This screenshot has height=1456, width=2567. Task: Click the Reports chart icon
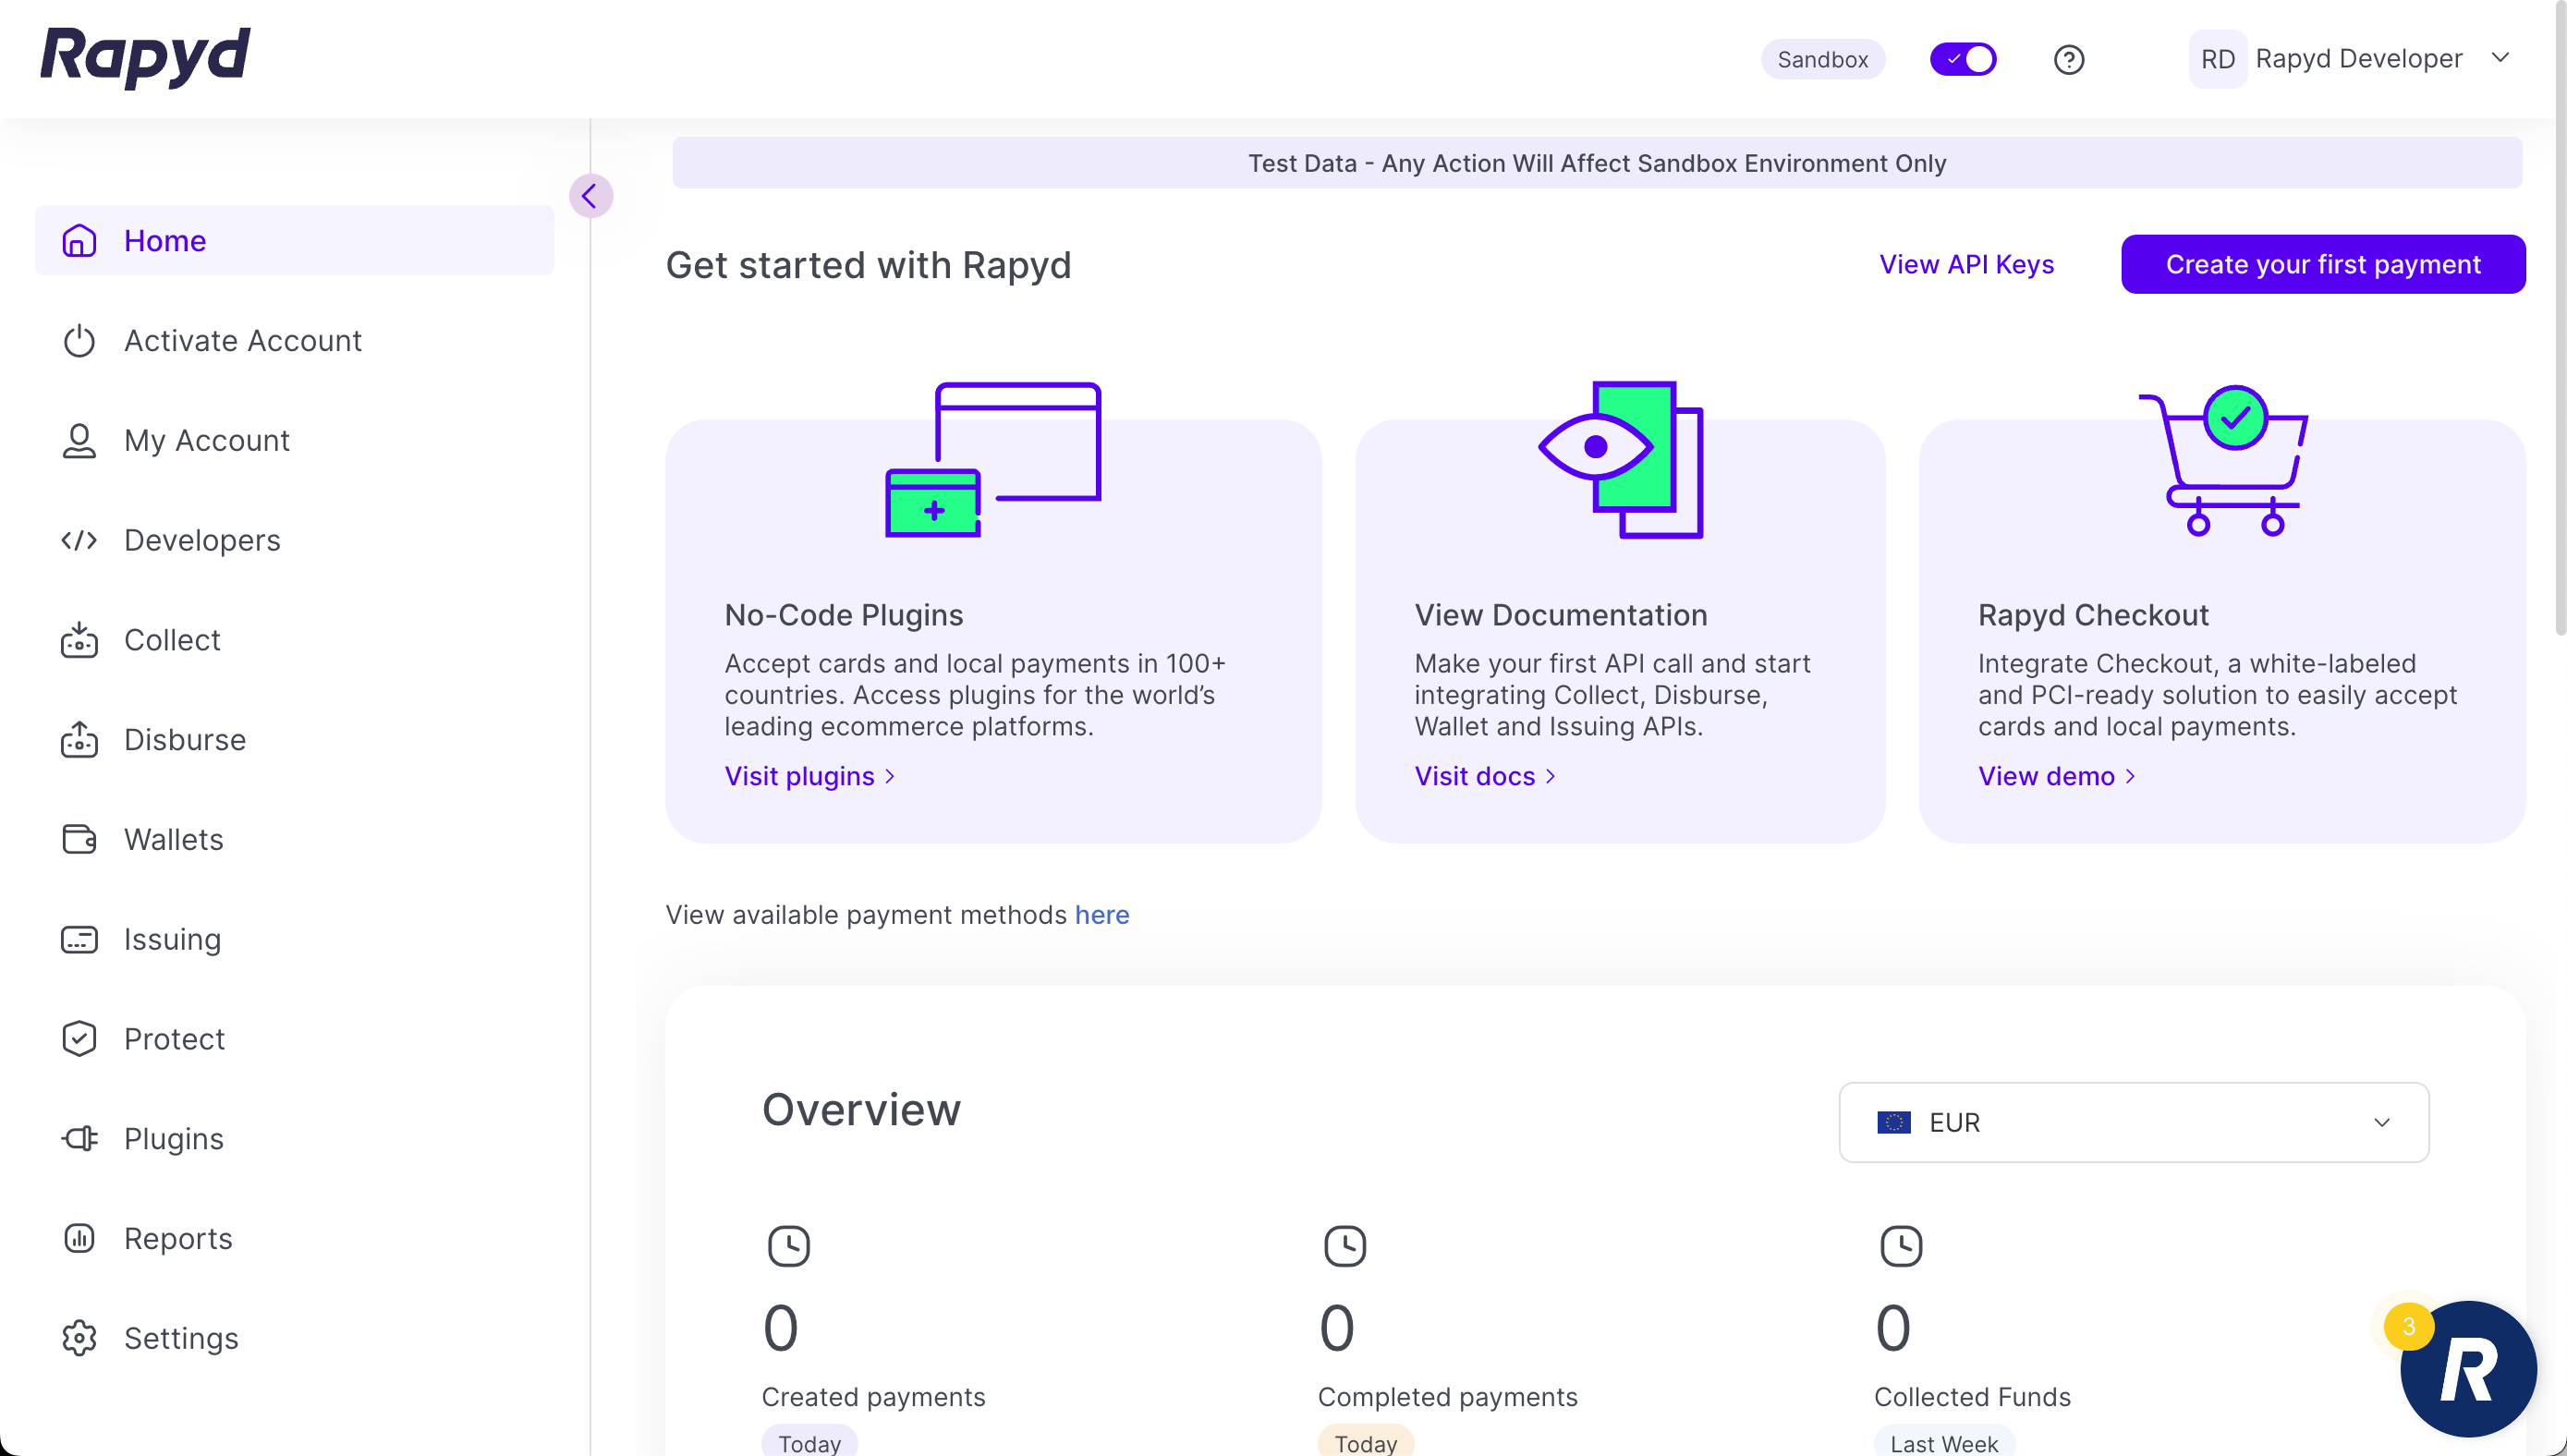click(x=79, y=1238)
